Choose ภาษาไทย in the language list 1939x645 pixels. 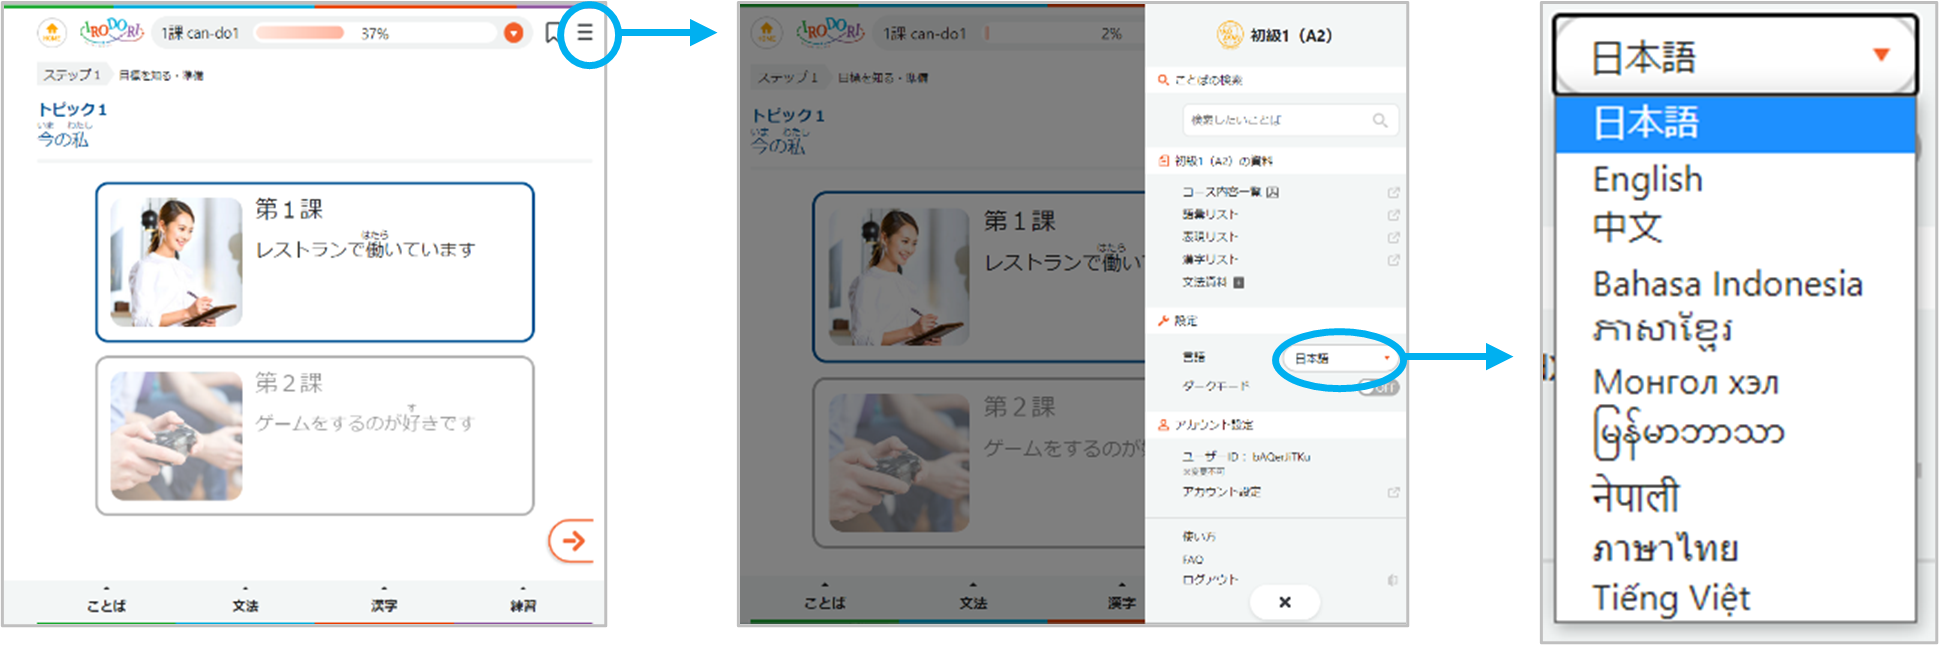[x=1665, y=548]
